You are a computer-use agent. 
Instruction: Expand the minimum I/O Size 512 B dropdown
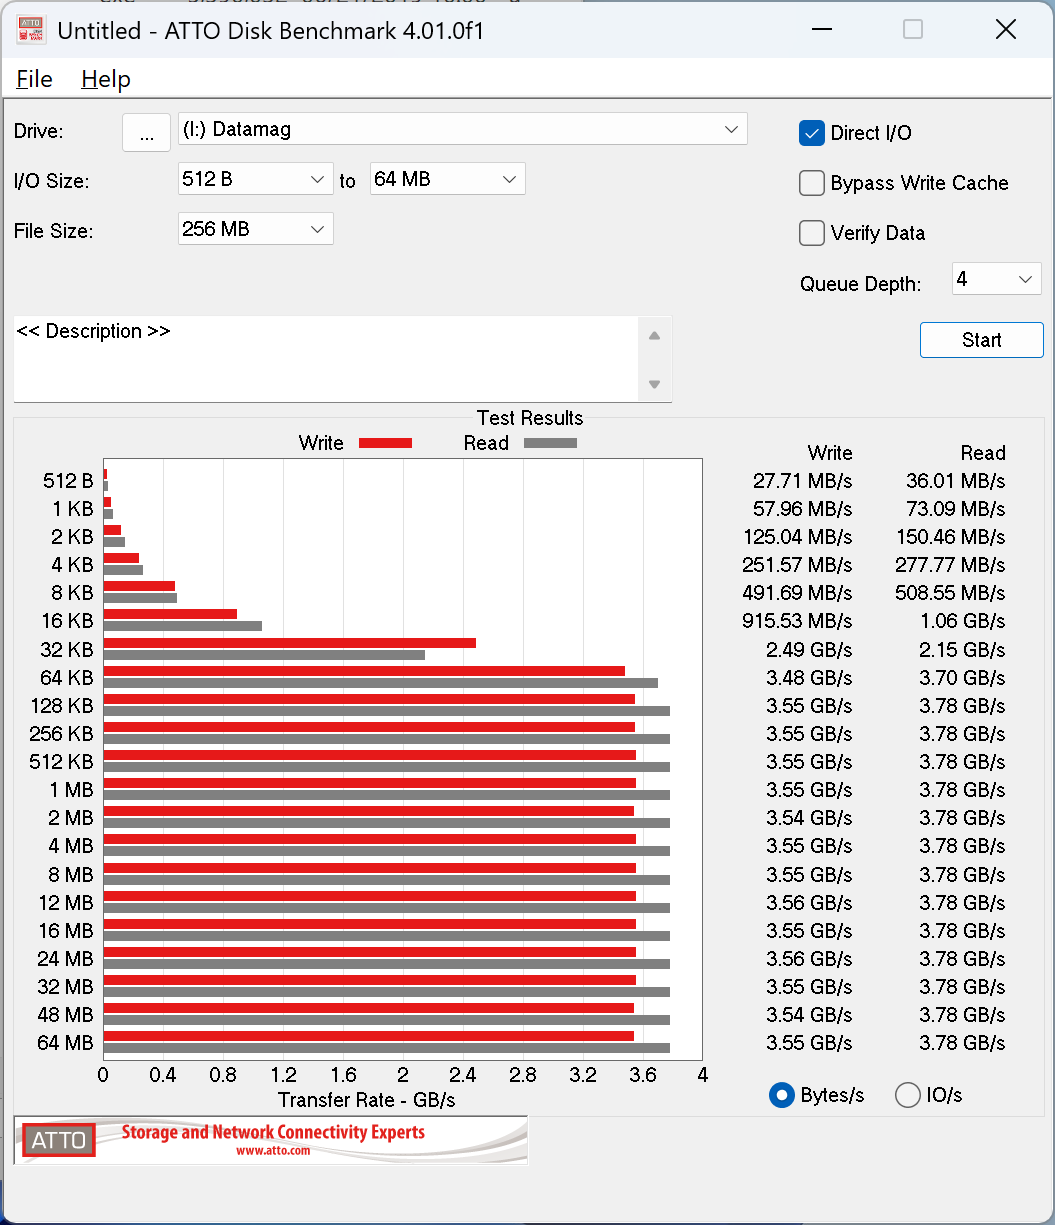coord(255,180)
